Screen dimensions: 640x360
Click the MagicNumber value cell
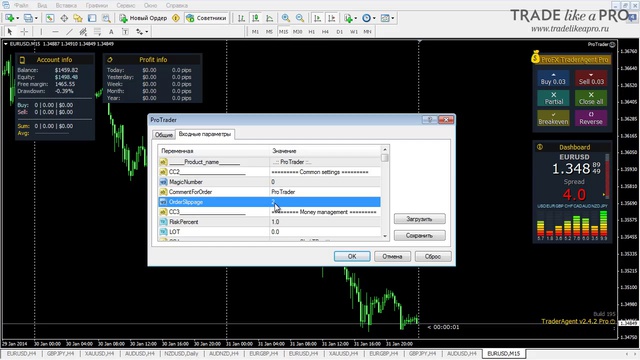[x=325, y=182]
